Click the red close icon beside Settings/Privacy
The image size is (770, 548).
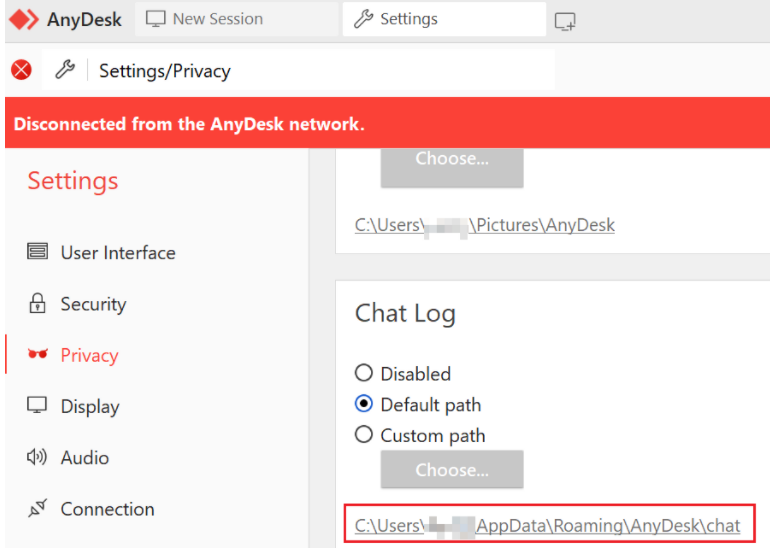point(21,70)
